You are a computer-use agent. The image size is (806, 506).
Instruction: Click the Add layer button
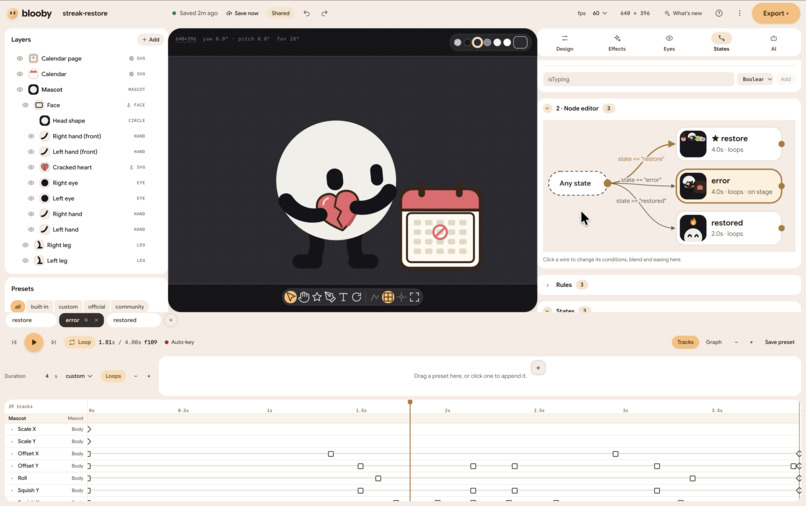[151, 40]
